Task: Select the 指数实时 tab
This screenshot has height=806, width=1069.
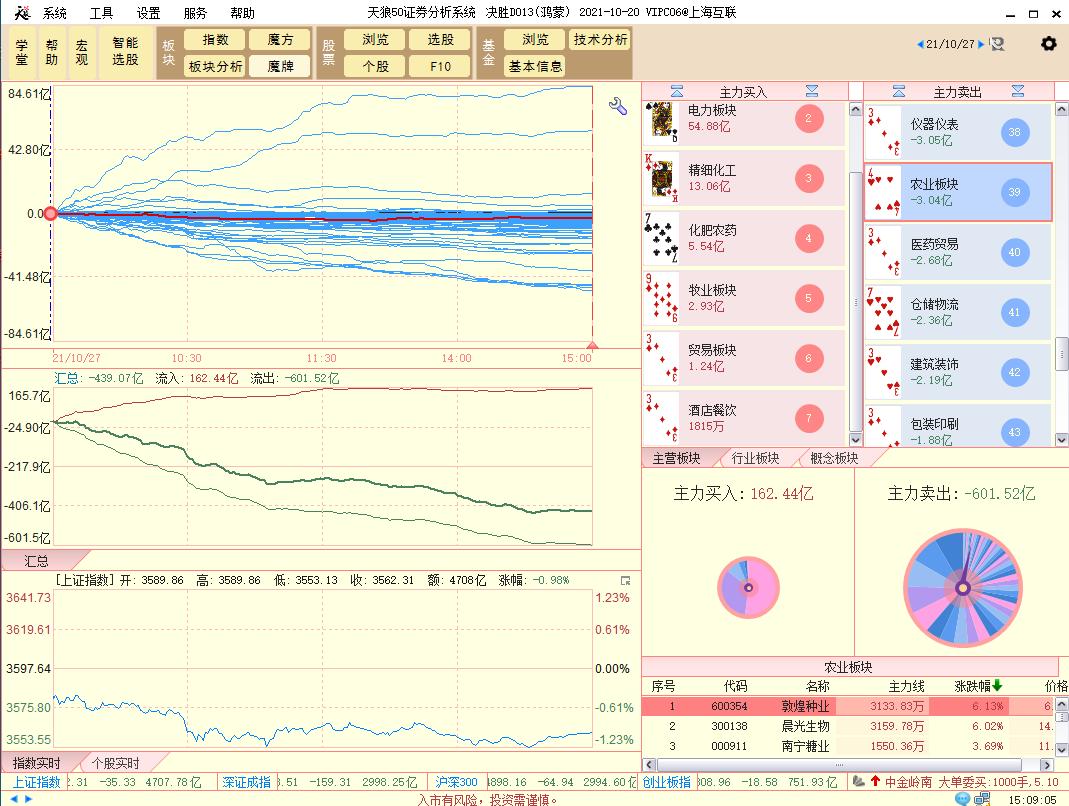Action: pos(36,763)
